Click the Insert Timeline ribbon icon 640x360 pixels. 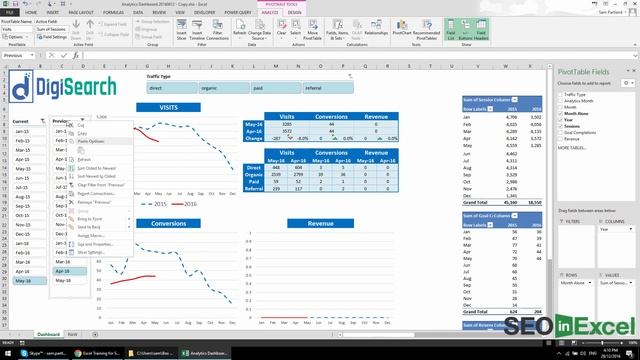pos(197,29)
